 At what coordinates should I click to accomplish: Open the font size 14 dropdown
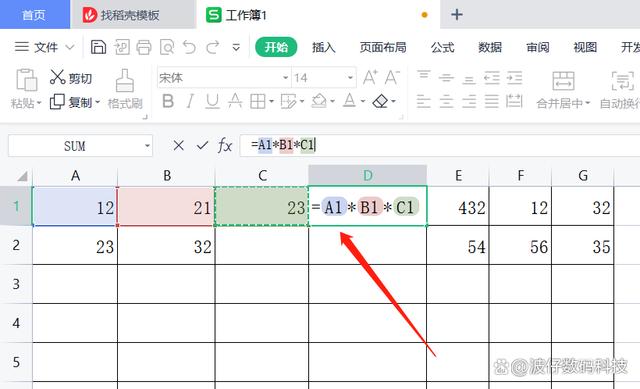[350, 78]
